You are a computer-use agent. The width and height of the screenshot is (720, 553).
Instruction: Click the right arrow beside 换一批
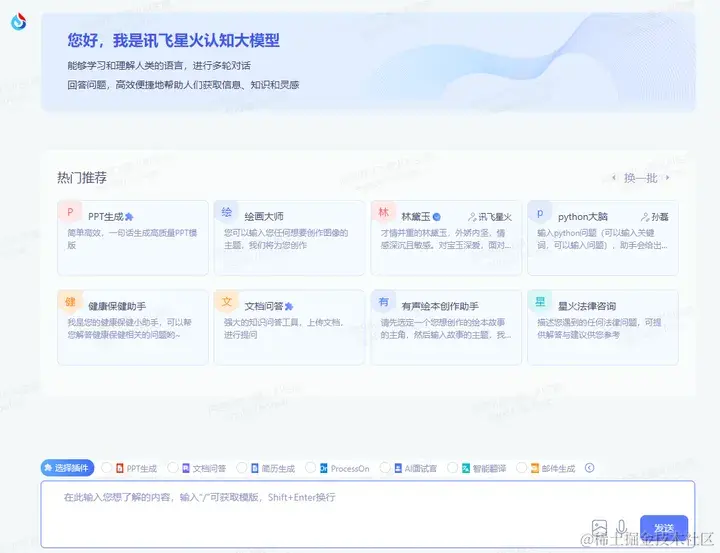click(x=667, y=178)
